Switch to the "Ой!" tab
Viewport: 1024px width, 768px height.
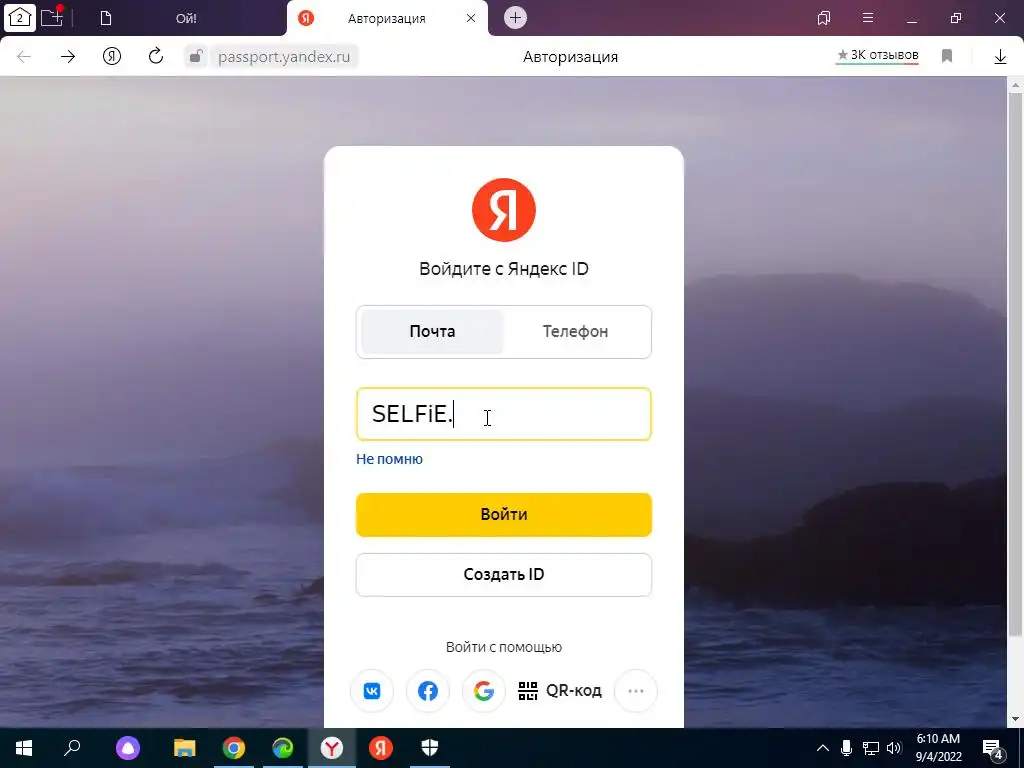click(x=186, y=18)
